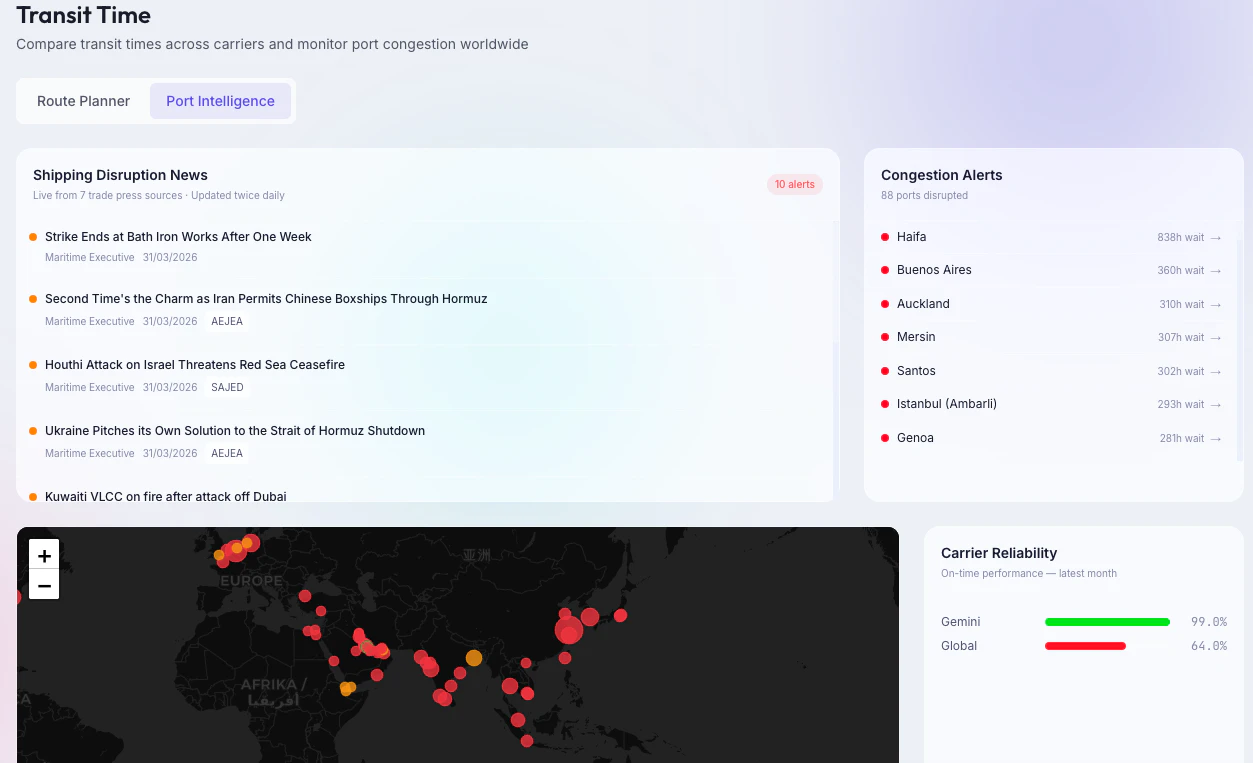Open Strike Ends at Bath Iron Works article
Viewport: 1253px width, 763px height.
178,237
